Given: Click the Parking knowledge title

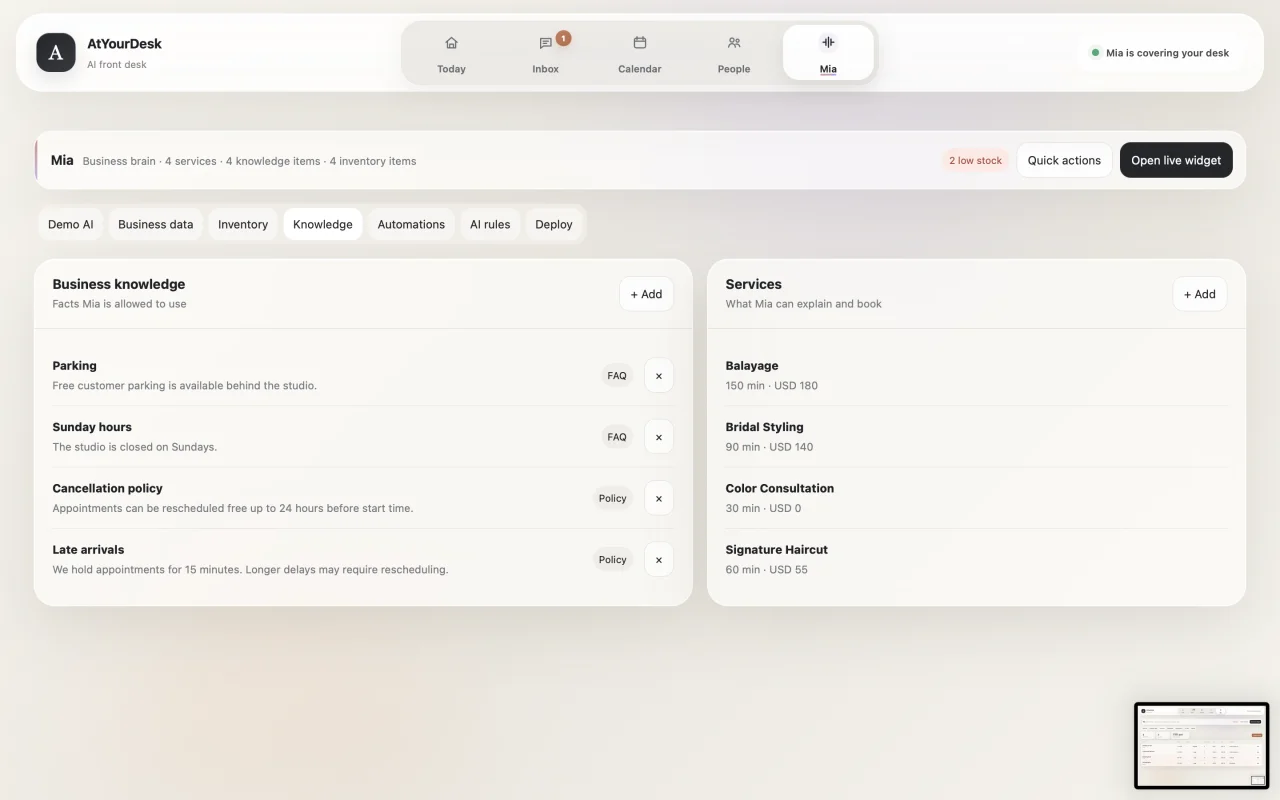Looking at the screenshot, I should coord(75,366).
